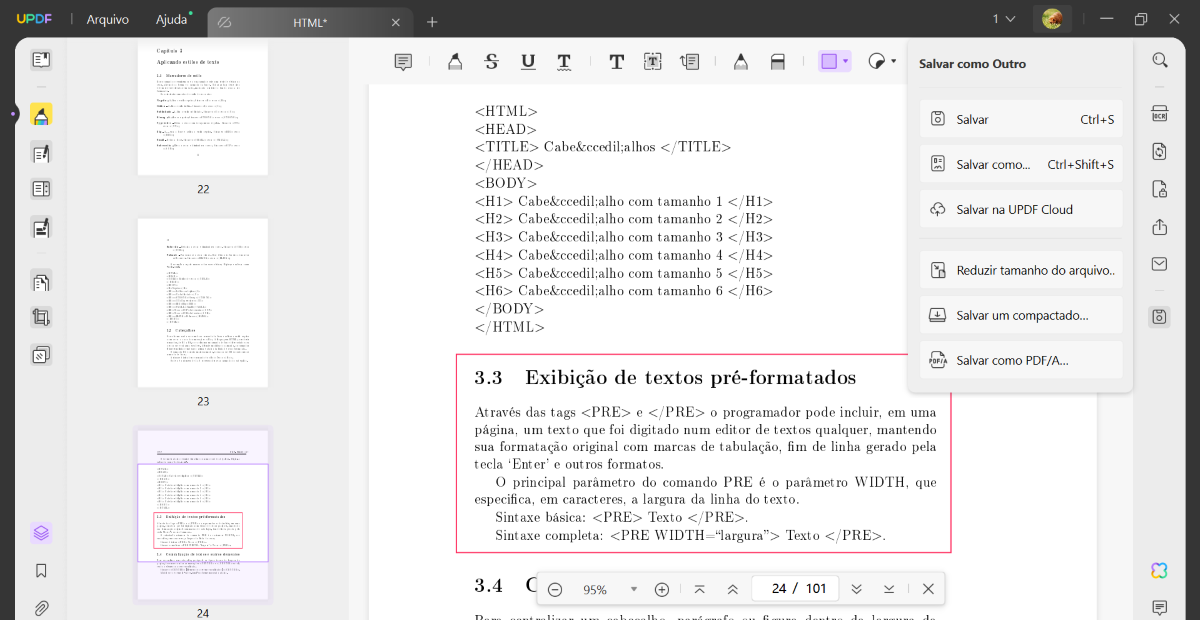Screen dimensions: 1200x620
Task: Toggle the squiggly underline markup
Action: coord(564,61)
